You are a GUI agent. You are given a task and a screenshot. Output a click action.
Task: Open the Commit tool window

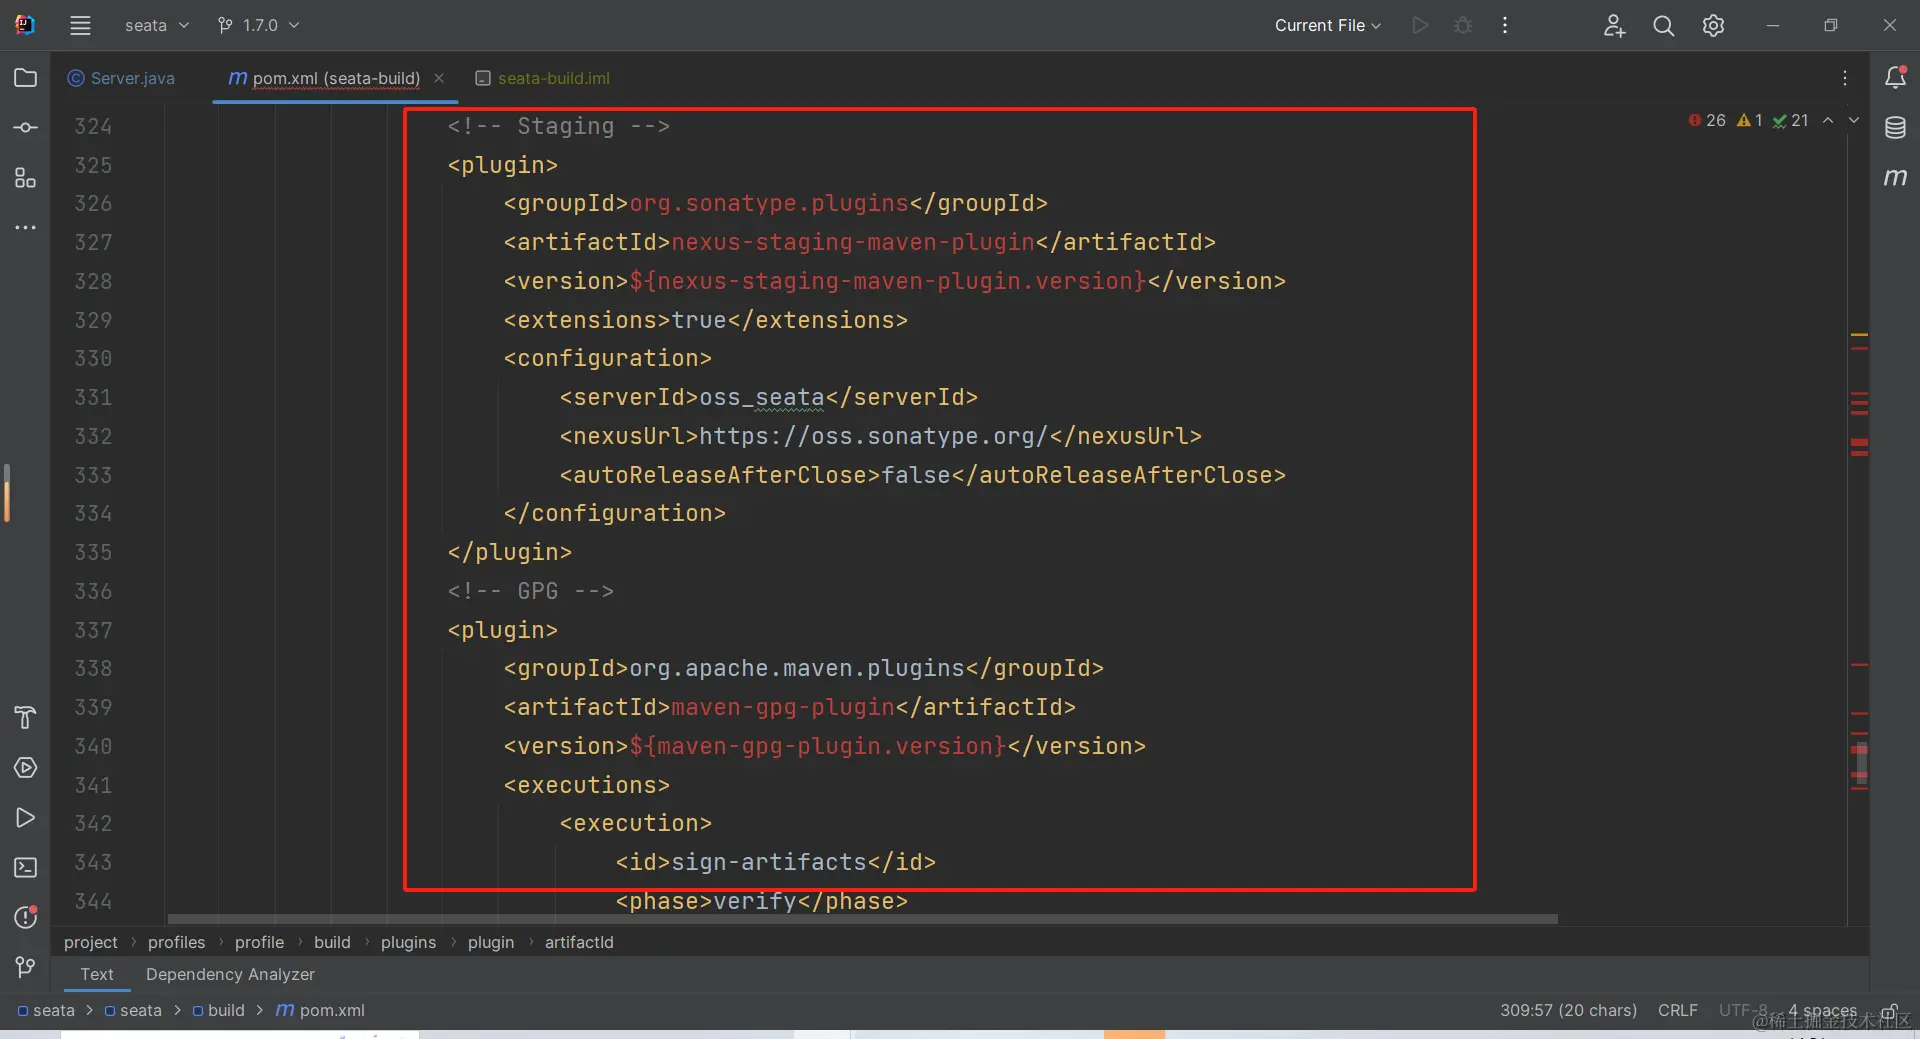click(x=26, y=128)
